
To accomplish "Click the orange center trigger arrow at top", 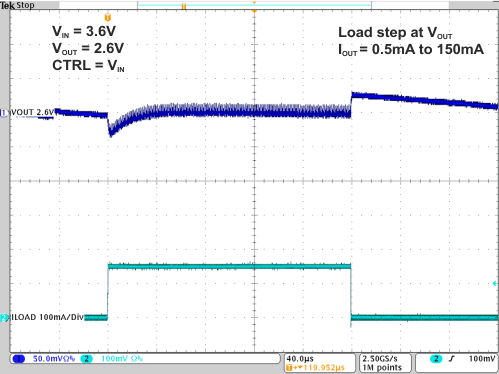I will [x=254, y=11].
